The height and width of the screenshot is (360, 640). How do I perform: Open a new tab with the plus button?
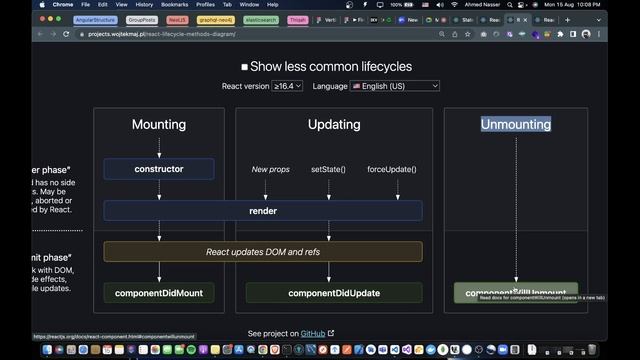point(567,20)
